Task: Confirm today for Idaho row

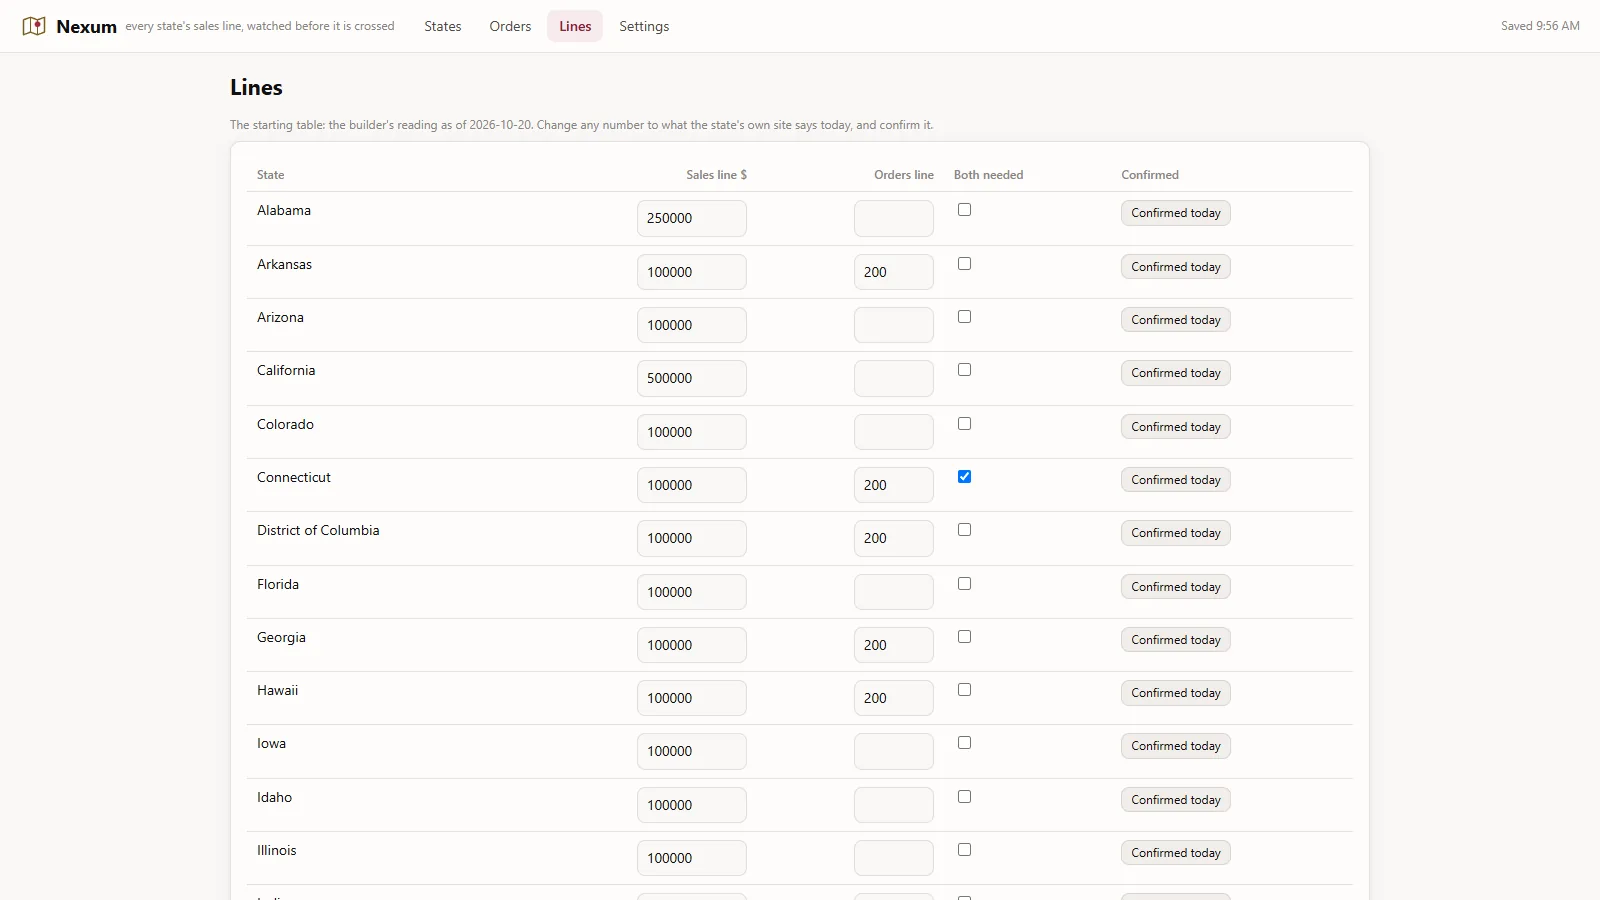Action: [x=1176, y=800]
